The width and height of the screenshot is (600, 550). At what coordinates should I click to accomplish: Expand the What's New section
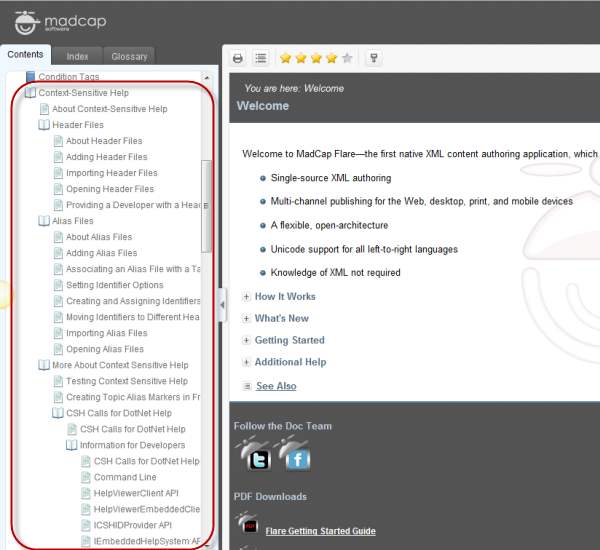247,318
